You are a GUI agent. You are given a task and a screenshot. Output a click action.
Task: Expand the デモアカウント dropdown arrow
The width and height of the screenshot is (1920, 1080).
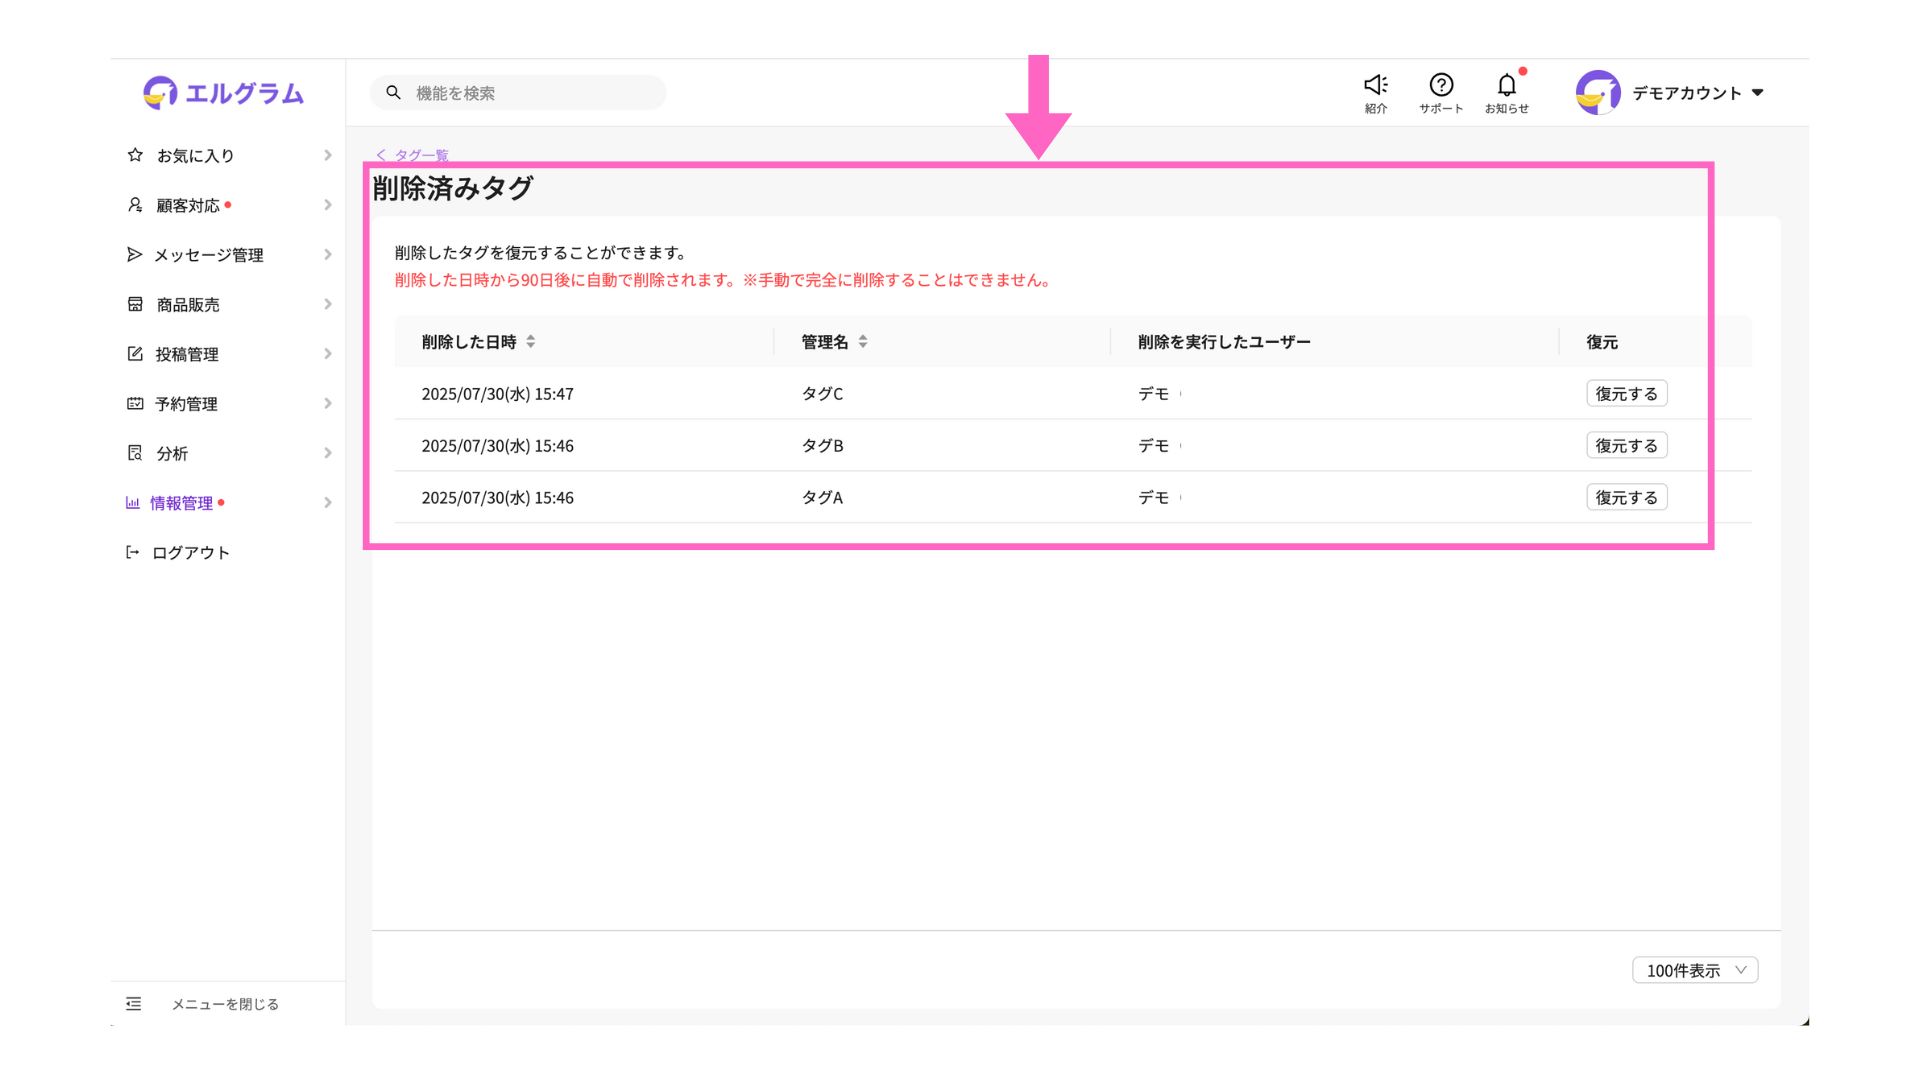tap(1758, 93)
